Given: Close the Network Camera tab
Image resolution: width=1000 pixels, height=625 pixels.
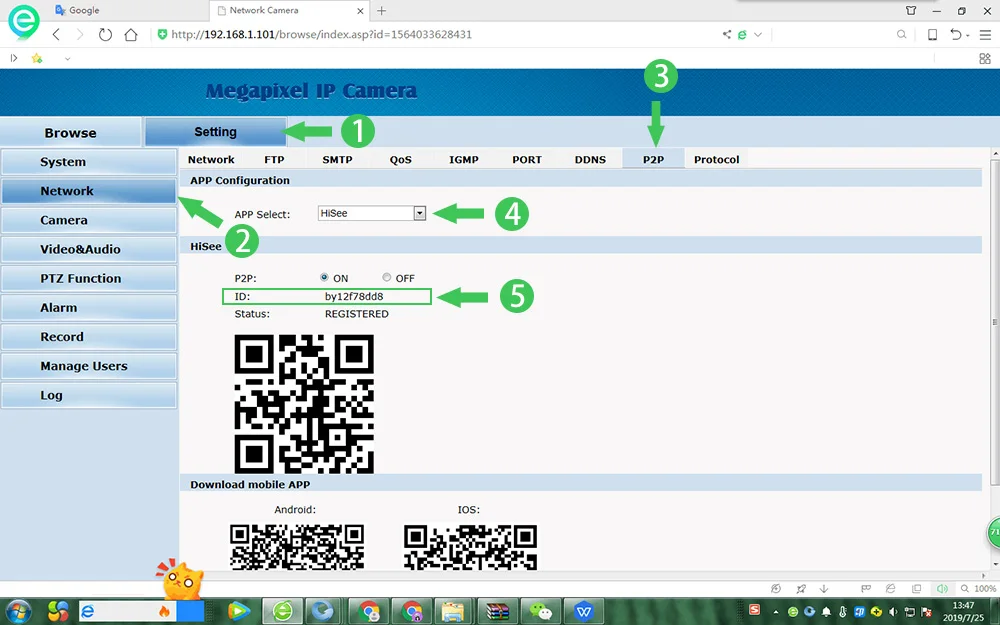Looking at the screenshot, I should pos(360,11).
